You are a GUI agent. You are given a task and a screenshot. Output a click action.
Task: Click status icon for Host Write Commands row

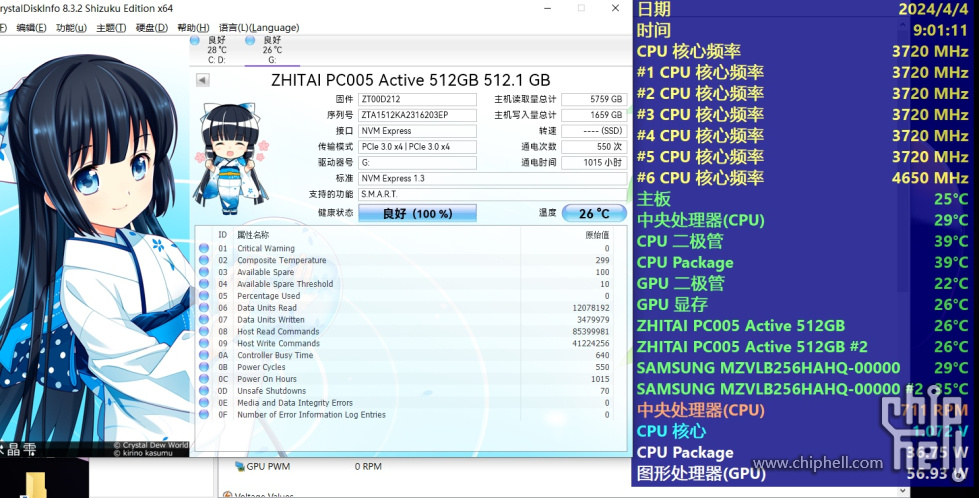204,343
